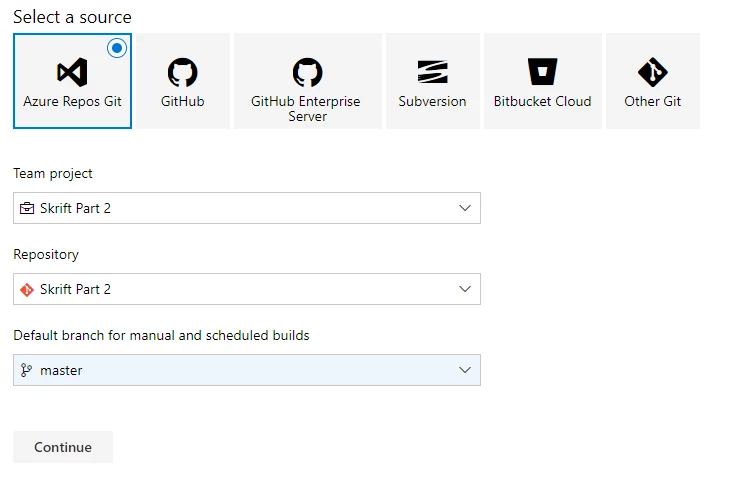Image resolution: width=729 pixels, height=501 pixels.
Task: Click the branch icon beside master
Action: click(27, 370)
